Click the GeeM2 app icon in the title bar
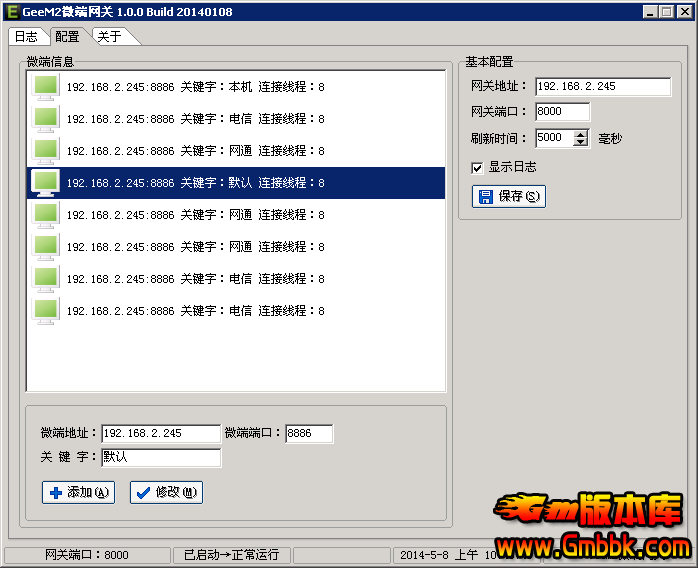The width and height of the screenshot is (698, 568). click(x=11, y=11)
